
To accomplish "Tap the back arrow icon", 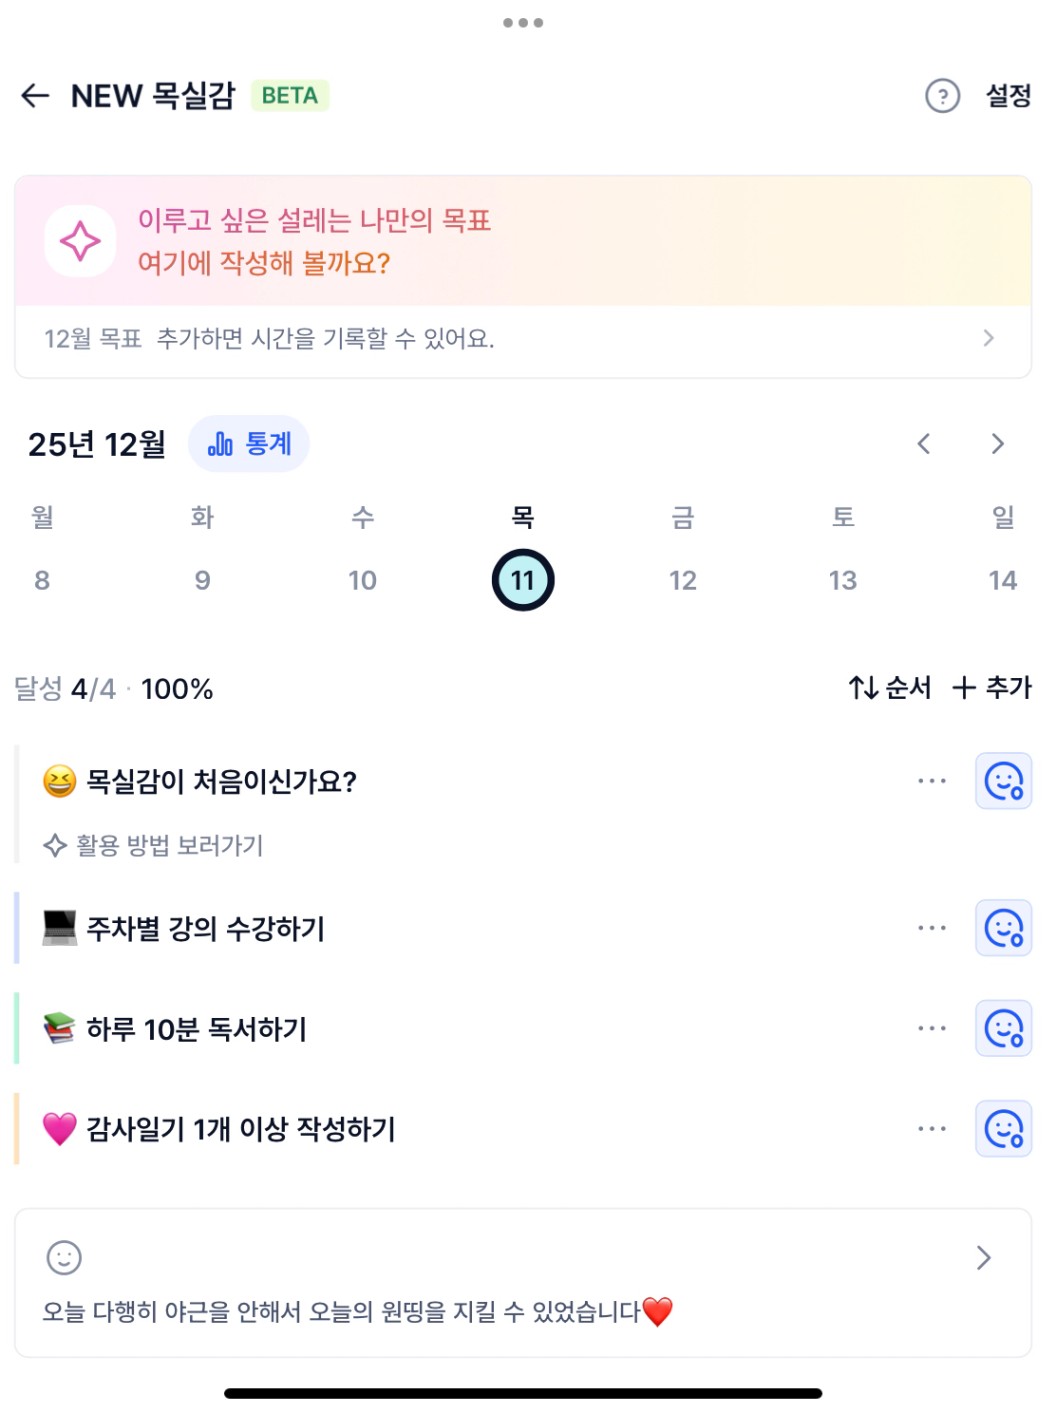I will tap(35, 96).
